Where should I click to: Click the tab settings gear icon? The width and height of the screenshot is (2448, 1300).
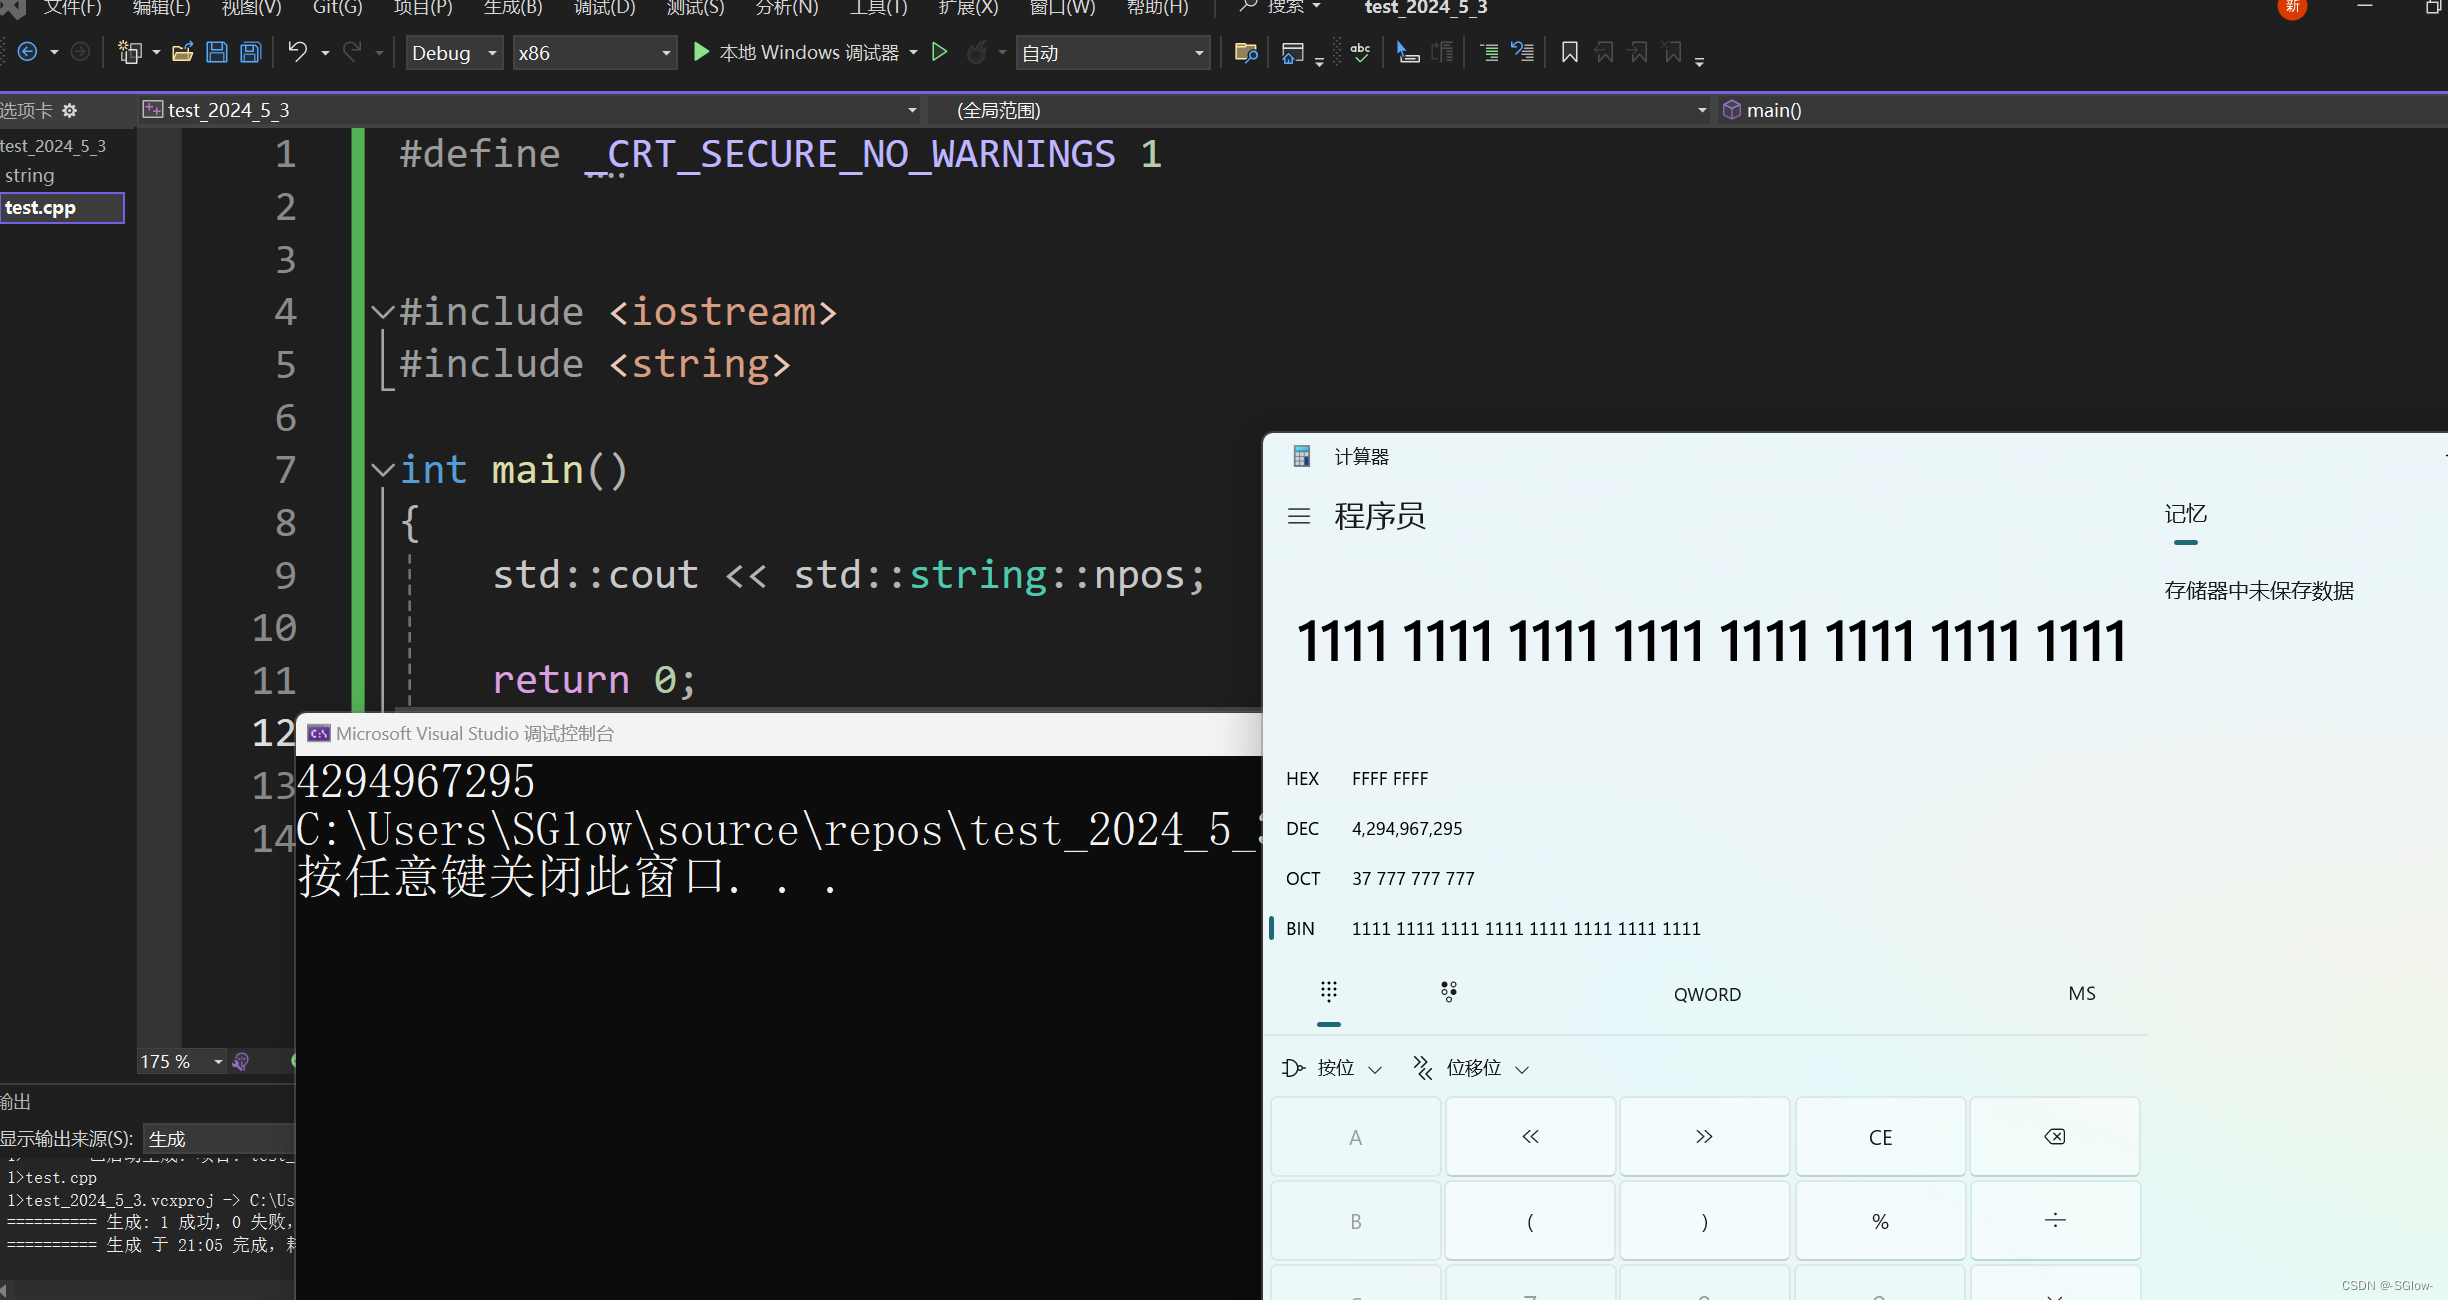click(70, 110)
